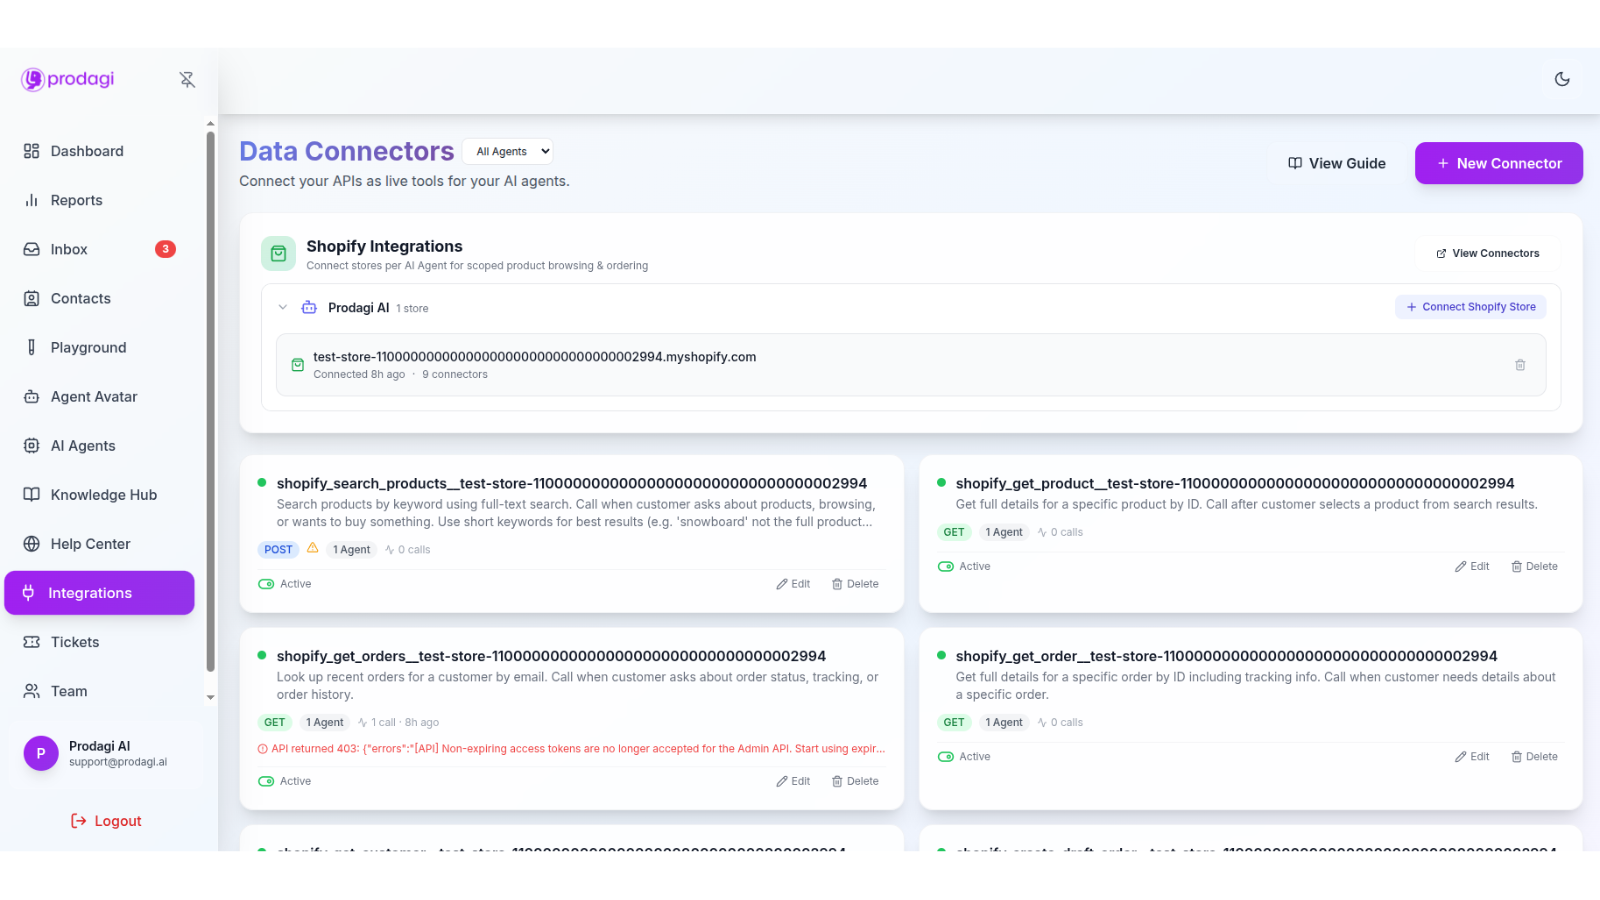1600x900 pixels.
Task: Click '1 call · 8h ago' stat
Action: (x=399, y=722)
